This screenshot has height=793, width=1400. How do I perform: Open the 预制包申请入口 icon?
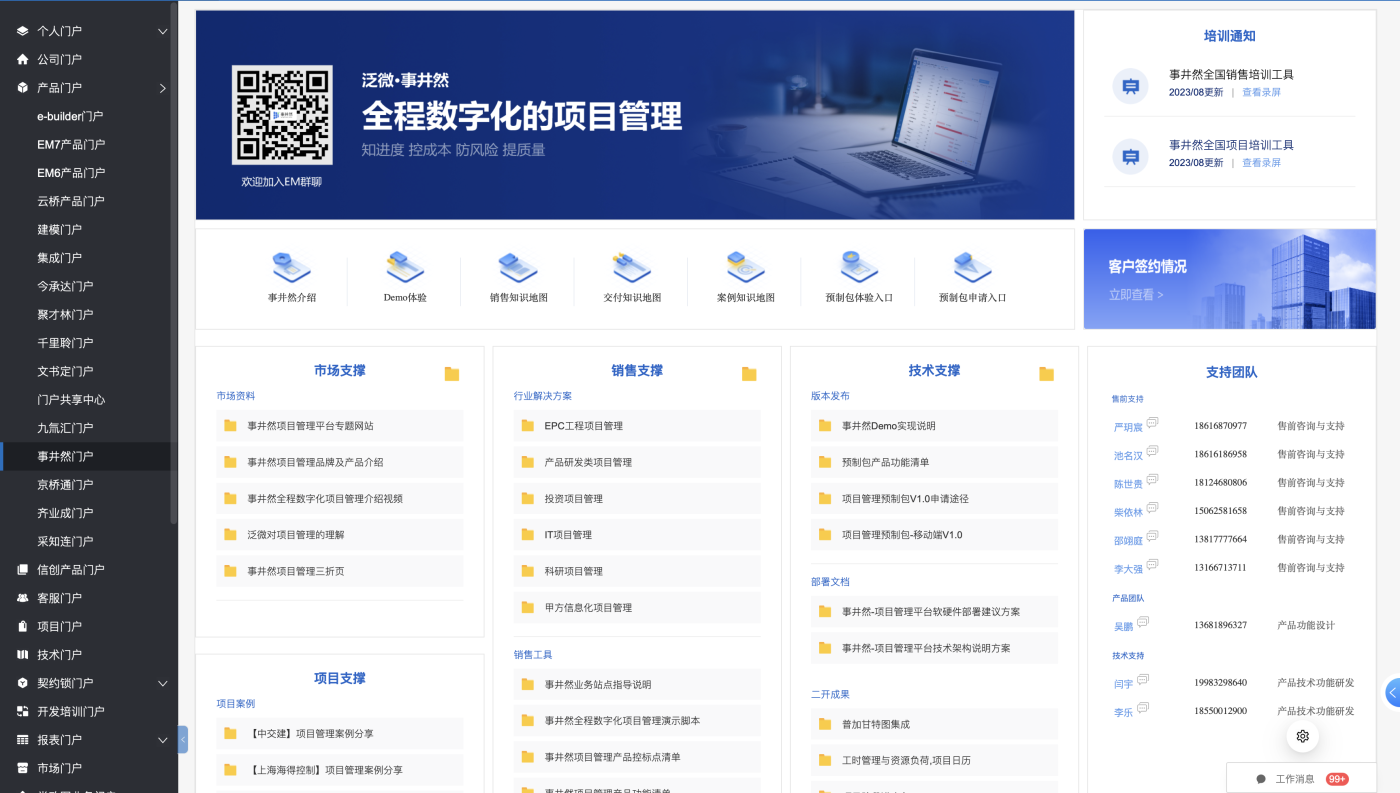[x=972, y=268]
